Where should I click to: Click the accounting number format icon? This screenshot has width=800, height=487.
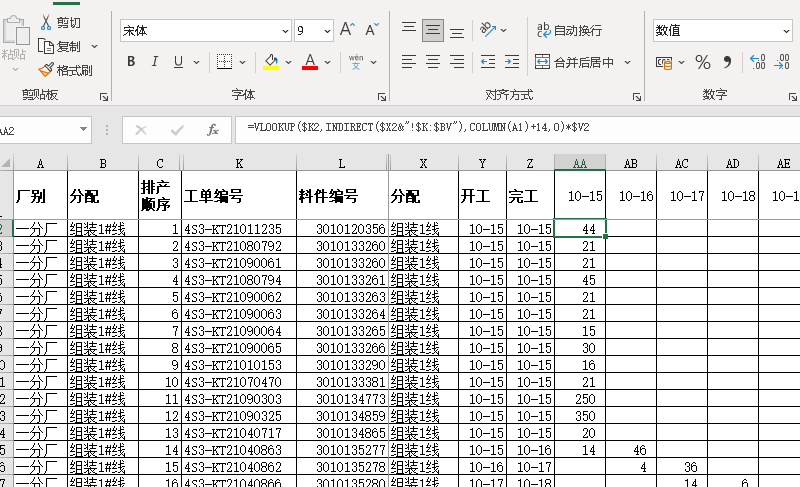664,63
